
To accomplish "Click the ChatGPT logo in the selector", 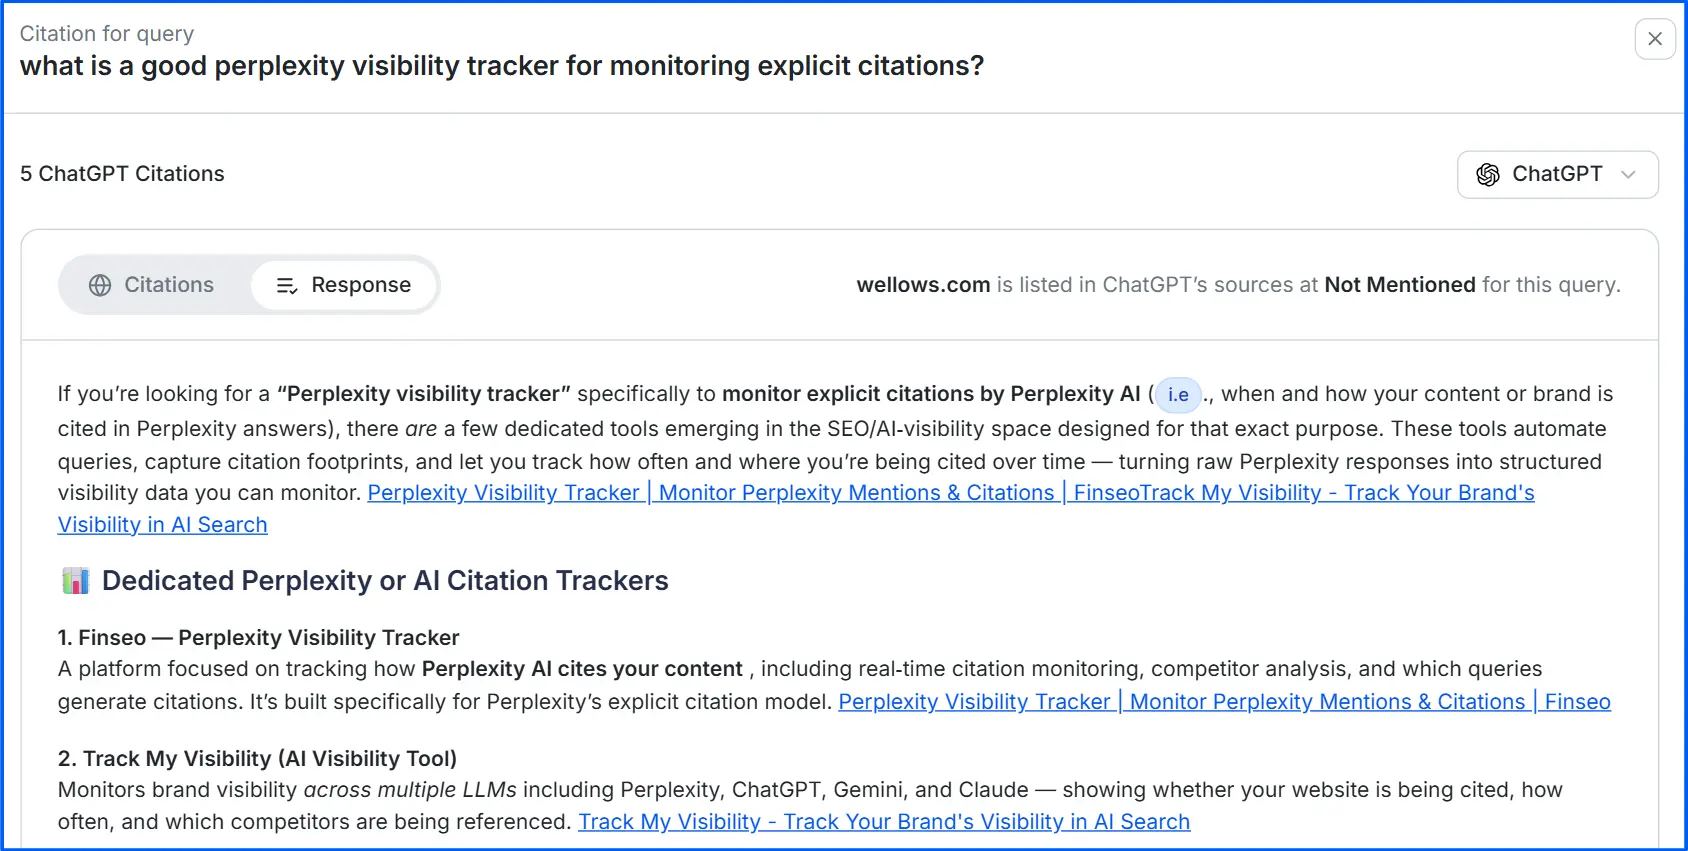I will click(1488, 174).
